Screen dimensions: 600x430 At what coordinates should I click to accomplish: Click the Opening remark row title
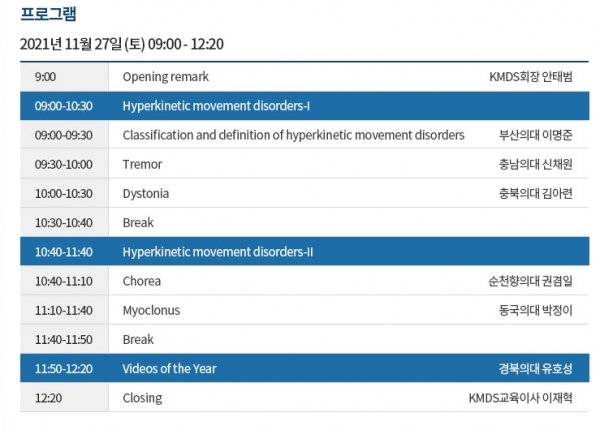click(165, 76)
